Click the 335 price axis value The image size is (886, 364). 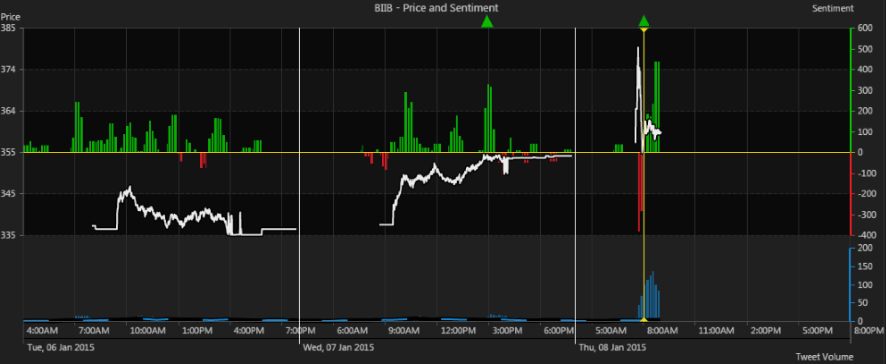[x=8, y=235]
